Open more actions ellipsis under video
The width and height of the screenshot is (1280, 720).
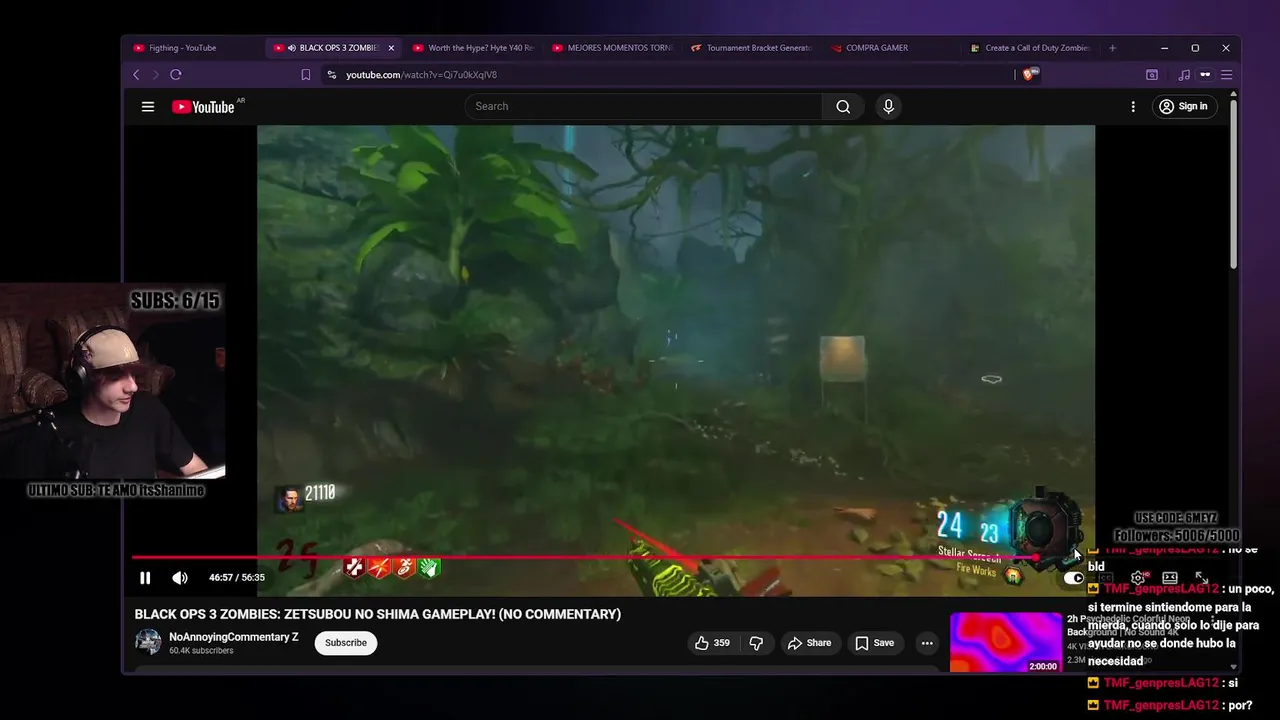pos(927,643)
